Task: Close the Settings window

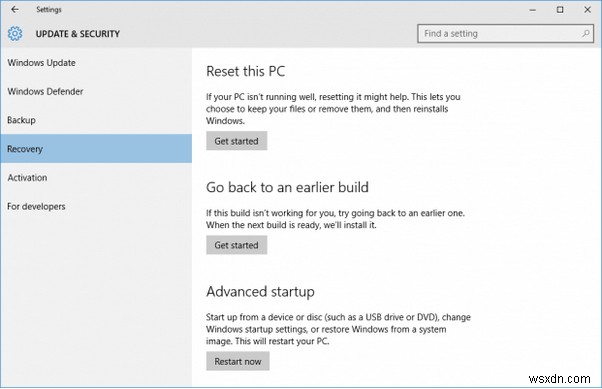Action: coord(587,10)
